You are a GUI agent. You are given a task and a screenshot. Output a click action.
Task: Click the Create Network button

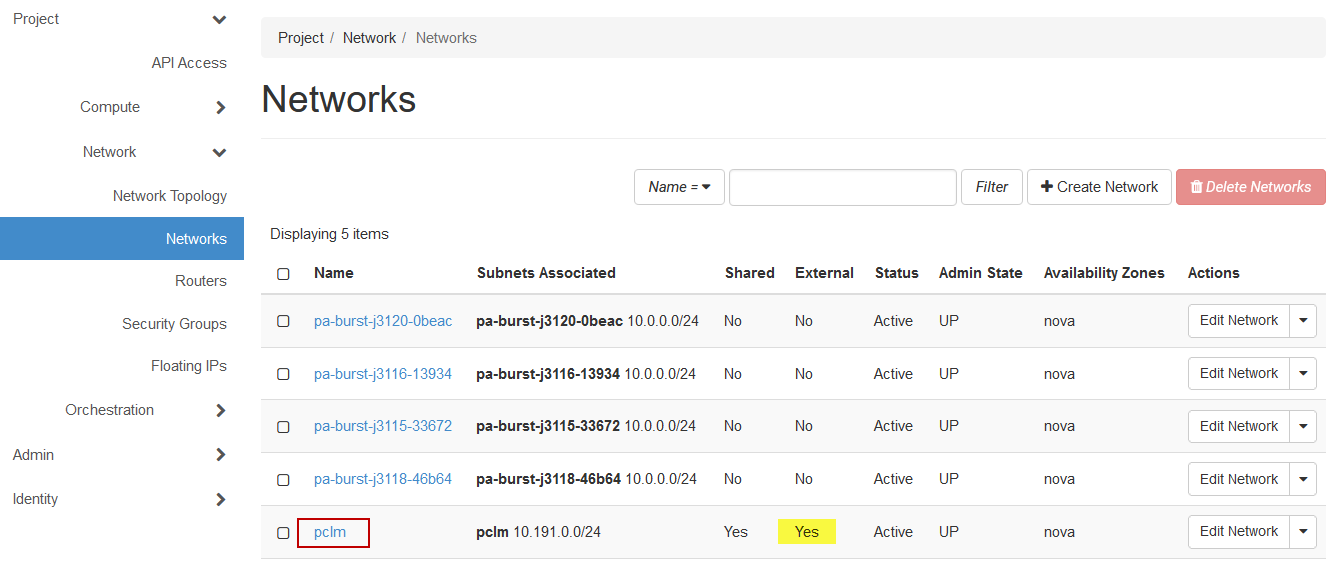coord(1099,187)
